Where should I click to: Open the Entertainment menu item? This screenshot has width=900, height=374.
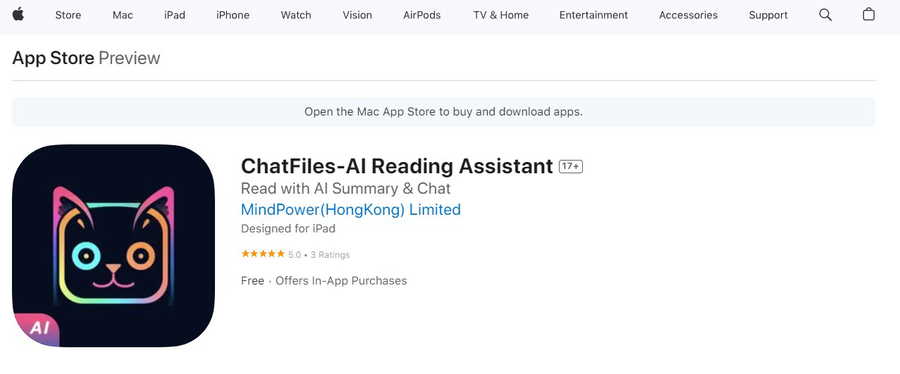pyautogui.click(x=593, y=15)
